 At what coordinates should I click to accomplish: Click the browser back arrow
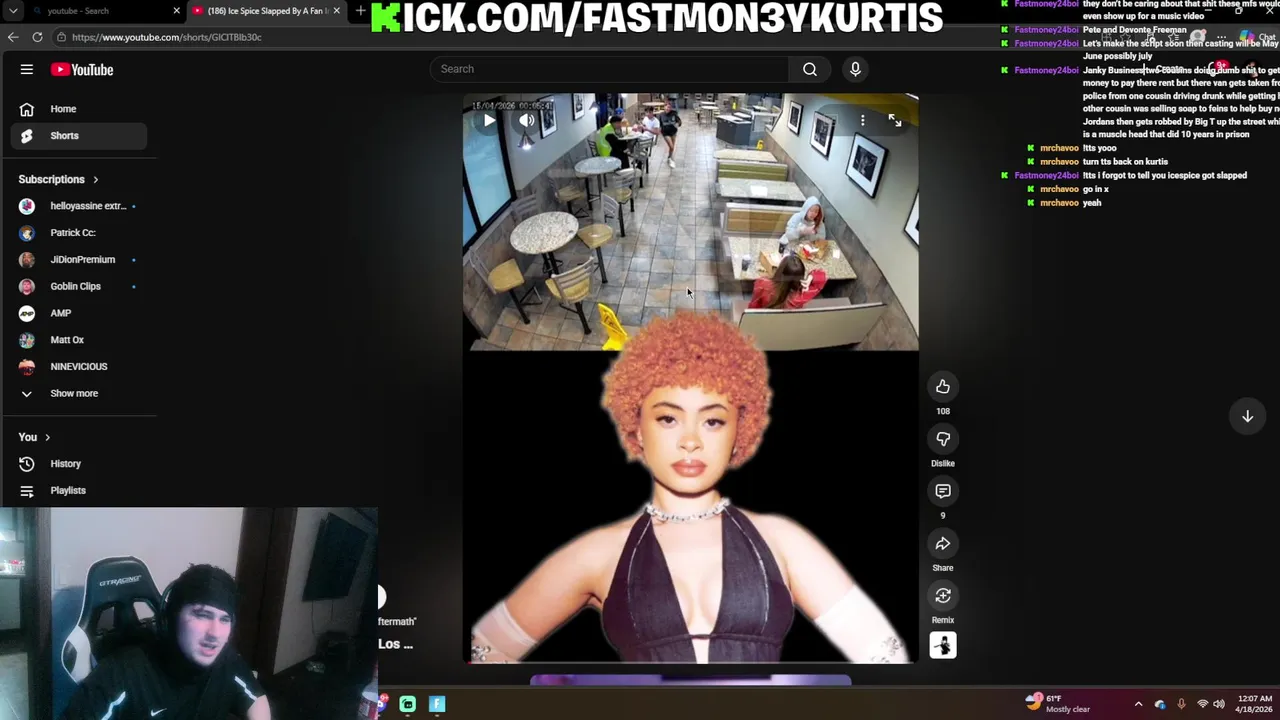coord(13,37)
